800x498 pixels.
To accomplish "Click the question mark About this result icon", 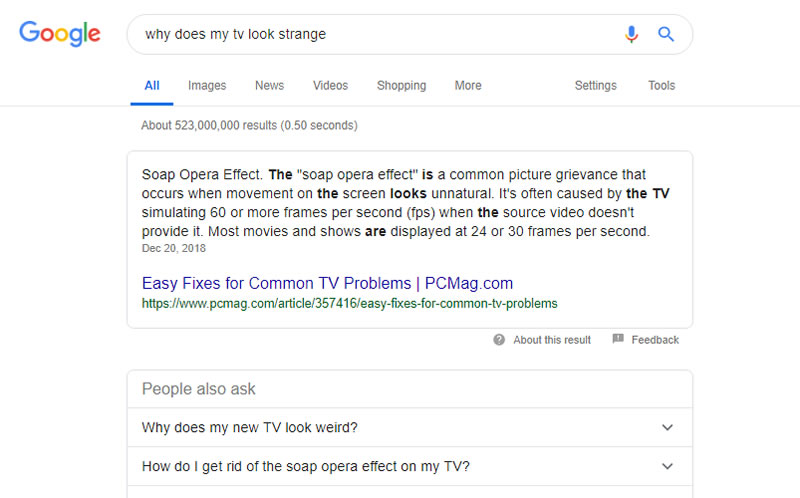I will (499, 340).
